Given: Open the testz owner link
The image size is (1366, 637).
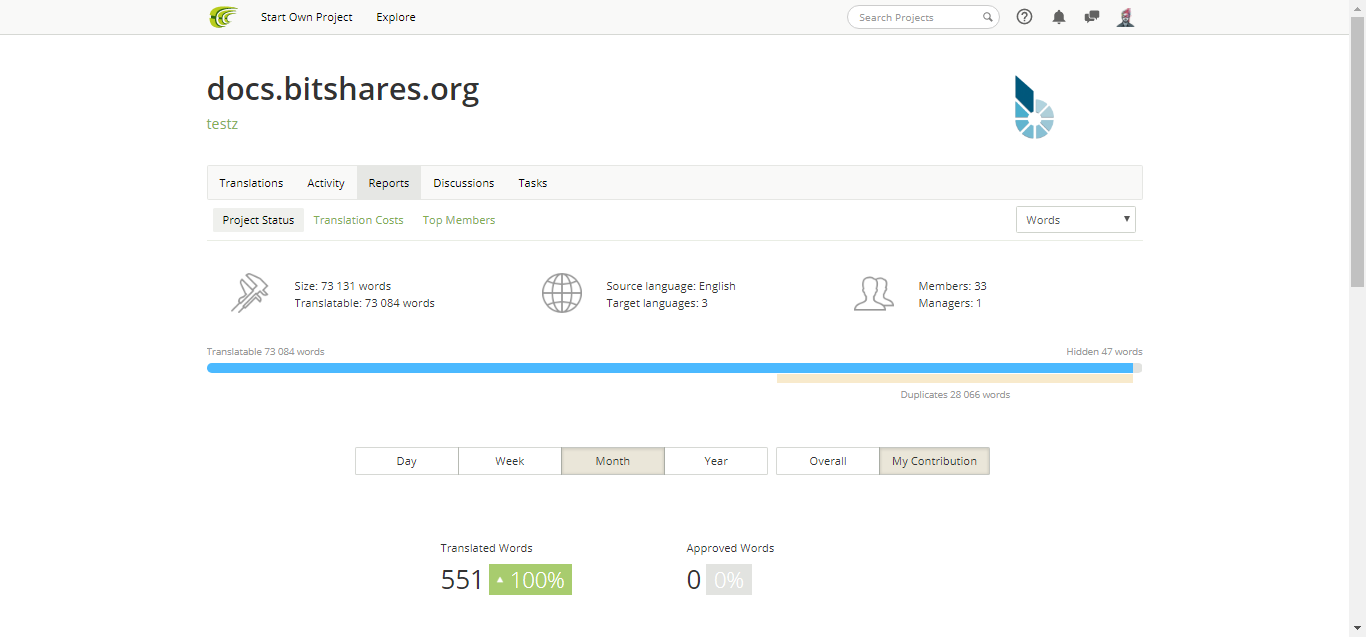Looking at the screenshot, I should [x=222, y=124].
